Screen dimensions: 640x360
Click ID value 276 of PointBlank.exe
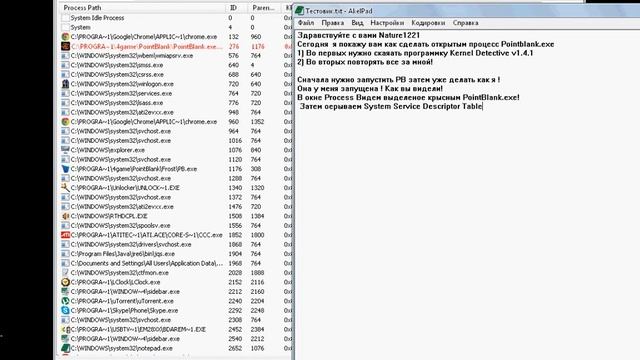point(234,47)
